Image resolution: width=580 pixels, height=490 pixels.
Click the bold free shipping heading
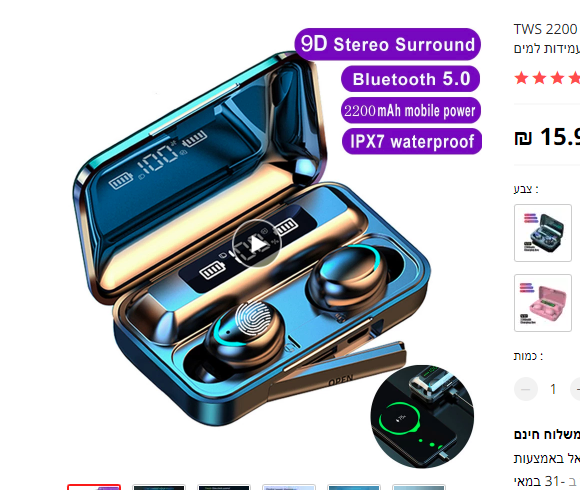(x=547, y=435)
